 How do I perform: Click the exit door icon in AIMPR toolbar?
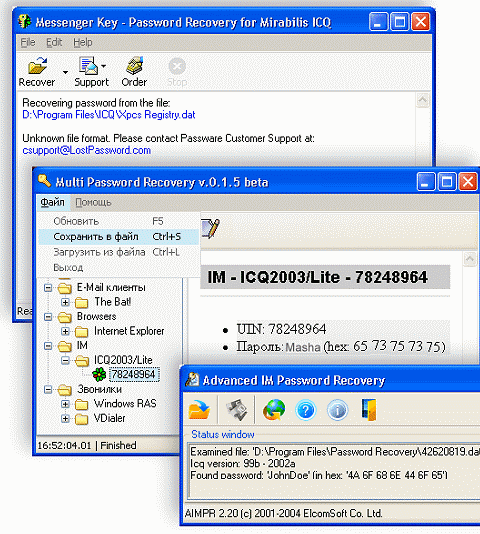click(x=369, y=410)
